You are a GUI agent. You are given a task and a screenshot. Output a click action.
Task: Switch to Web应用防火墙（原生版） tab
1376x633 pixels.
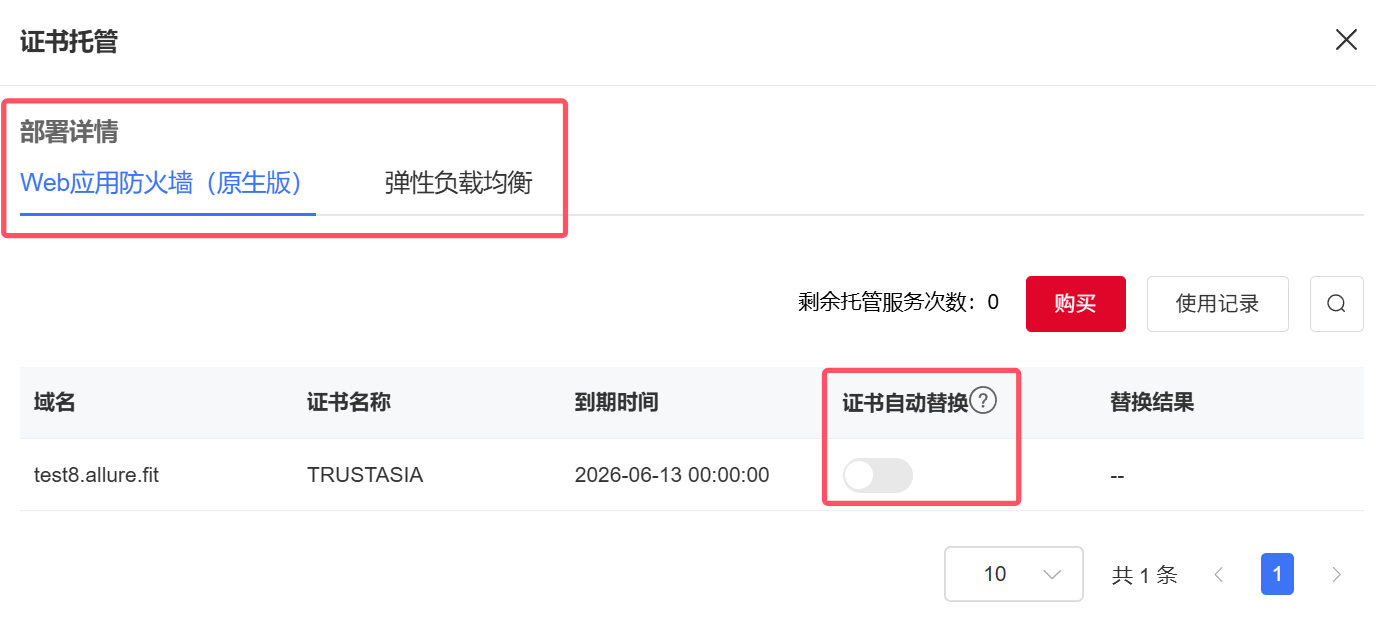click(161, 183)
